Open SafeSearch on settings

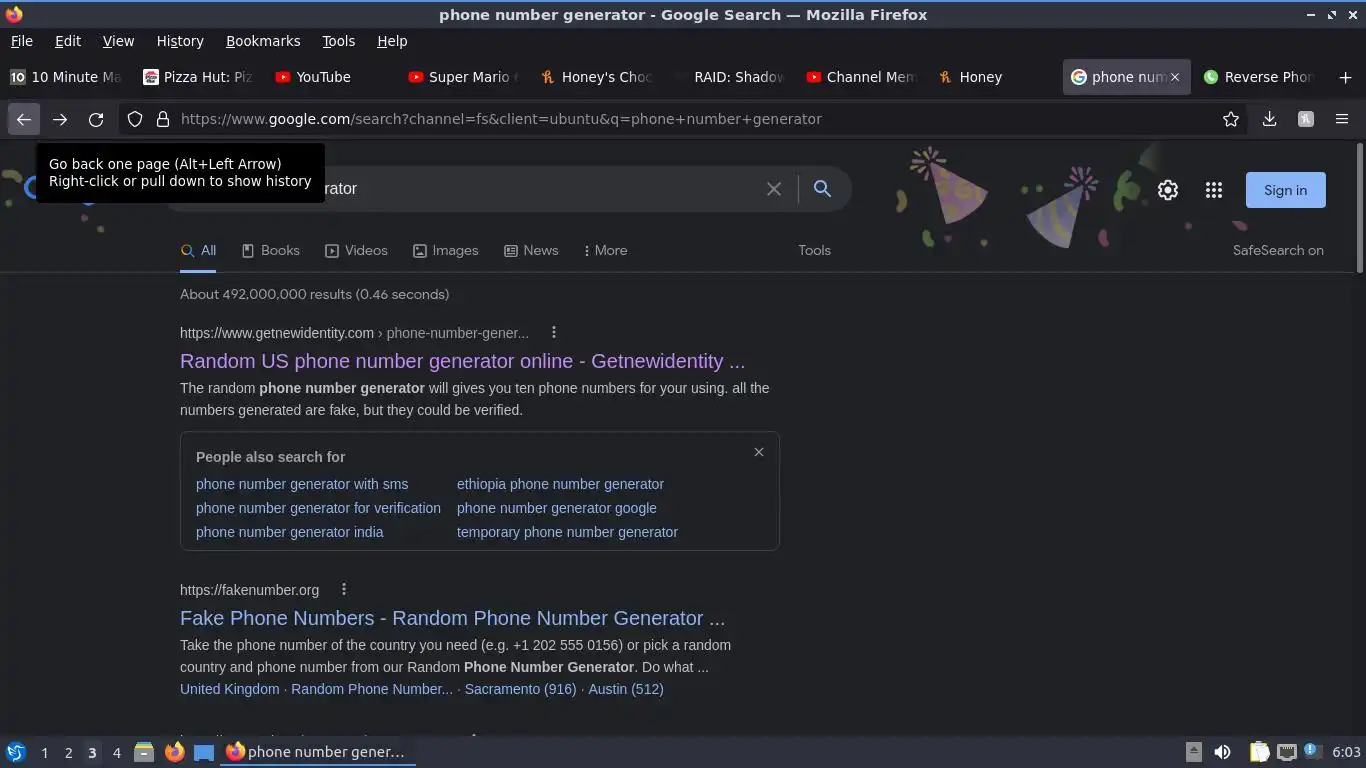click(x=1278, y=250)
